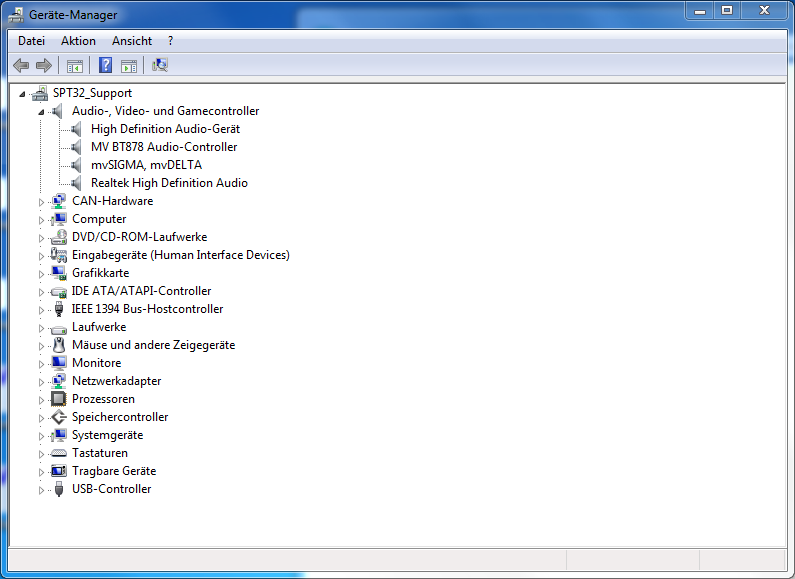
Task: Click the Realtek High Definition Audio speaker icon
Action: (78, 183)
